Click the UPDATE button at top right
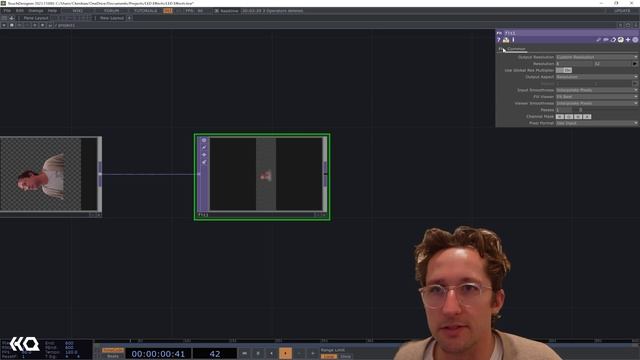Image resolution: width=640 pixels, height=360 pixels. (x=622, y=11)
